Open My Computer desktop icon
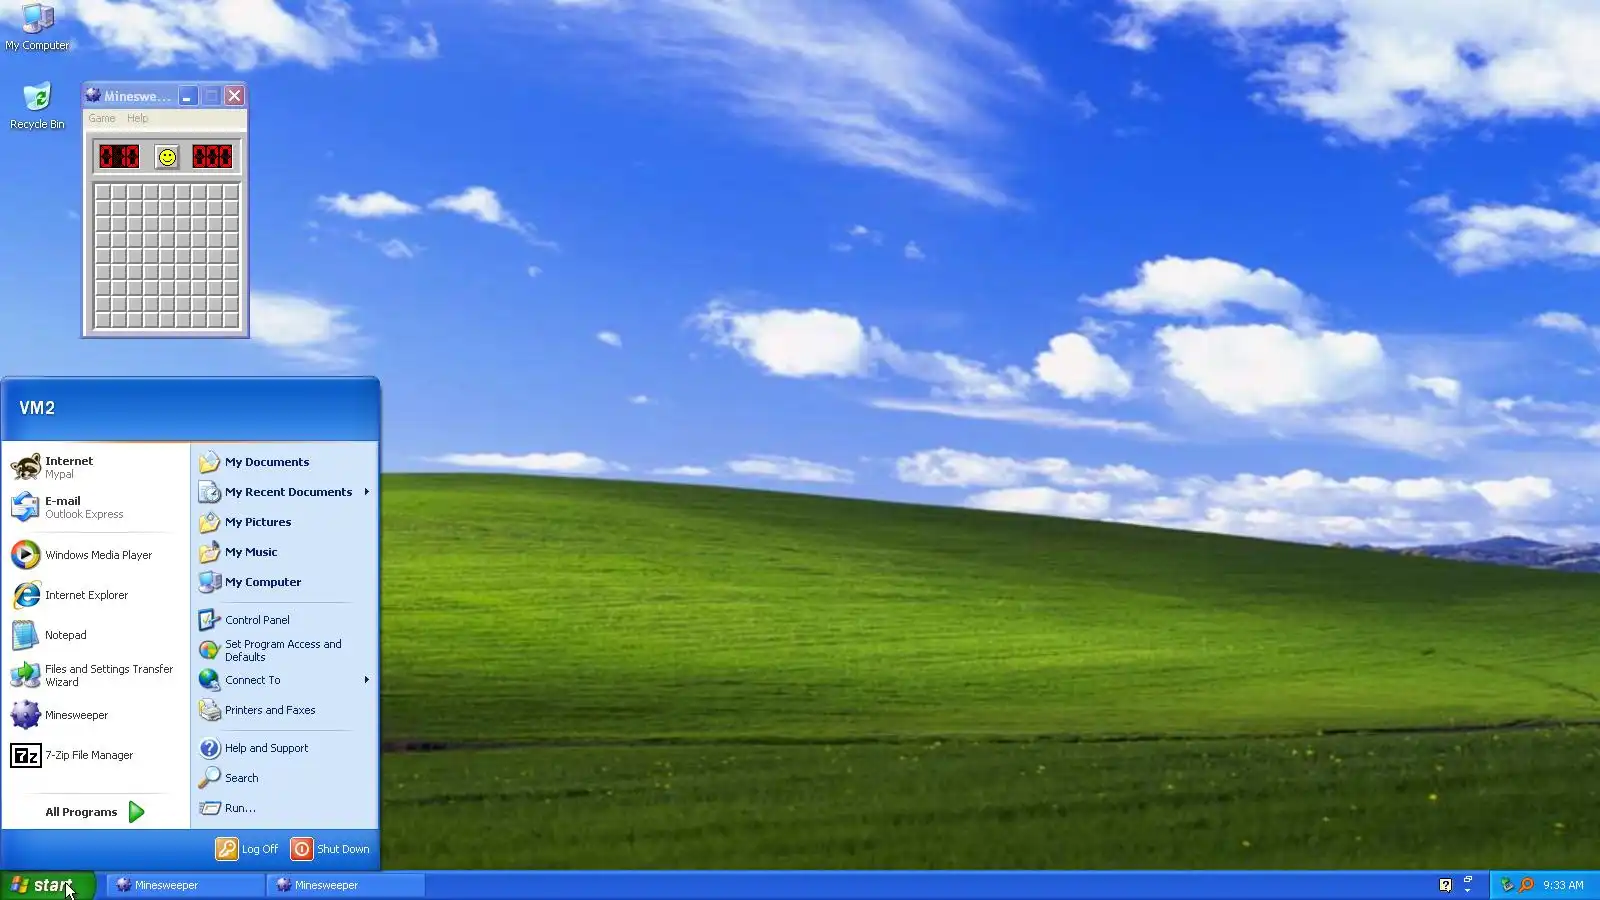Viewport: 1600px width, 900px height. click(37, 27)
